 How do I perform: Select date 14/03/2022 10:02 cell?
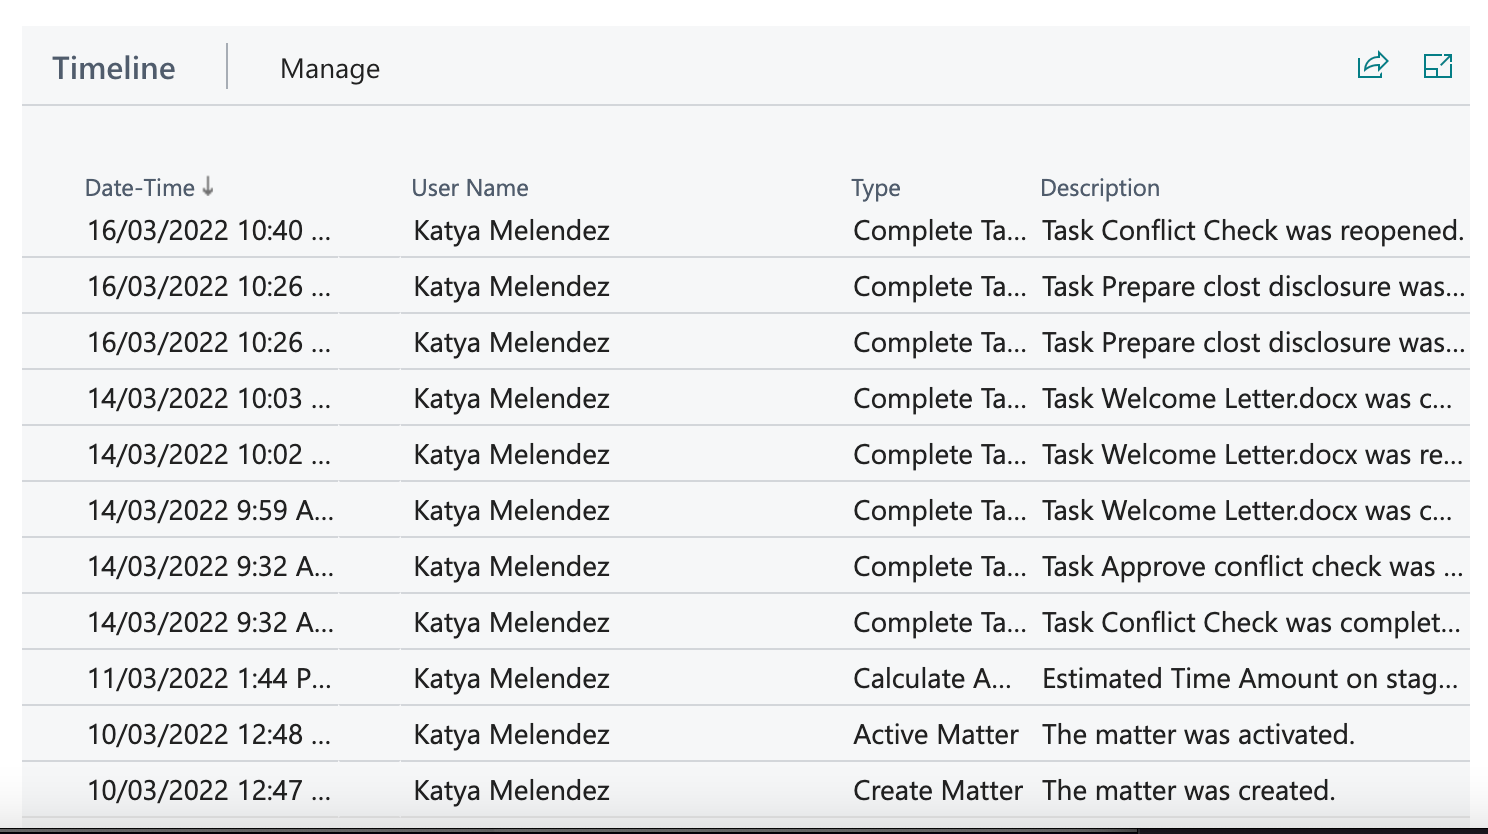[209, 454]
